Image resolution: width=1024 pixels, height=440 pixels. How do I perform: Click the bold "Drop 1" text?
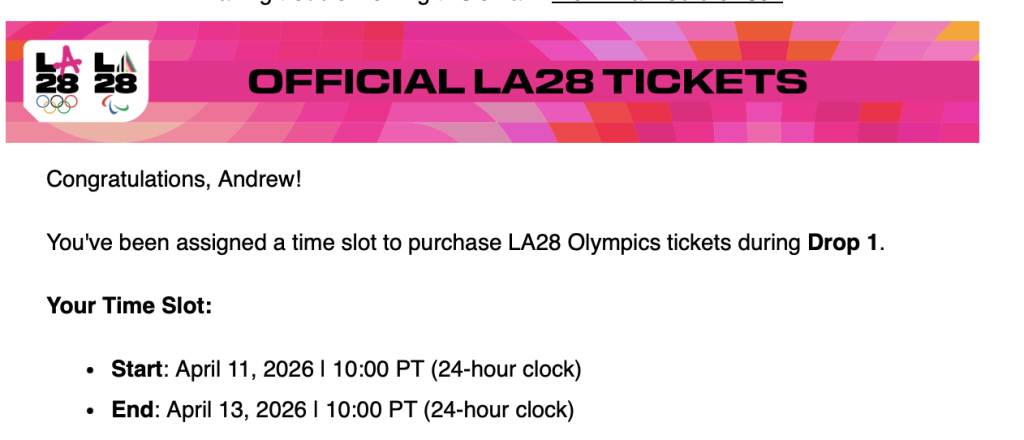[843, 242]
